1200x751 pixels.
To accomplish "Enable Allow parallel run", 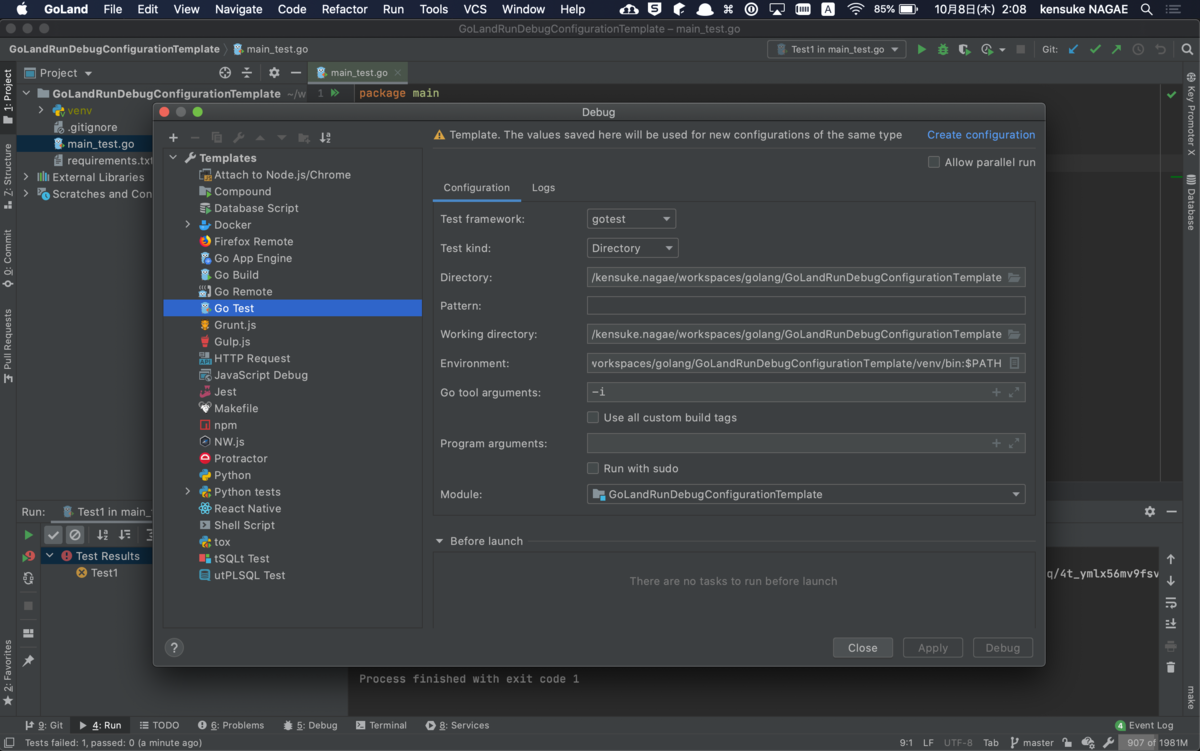I will click(x=934, y=162).
